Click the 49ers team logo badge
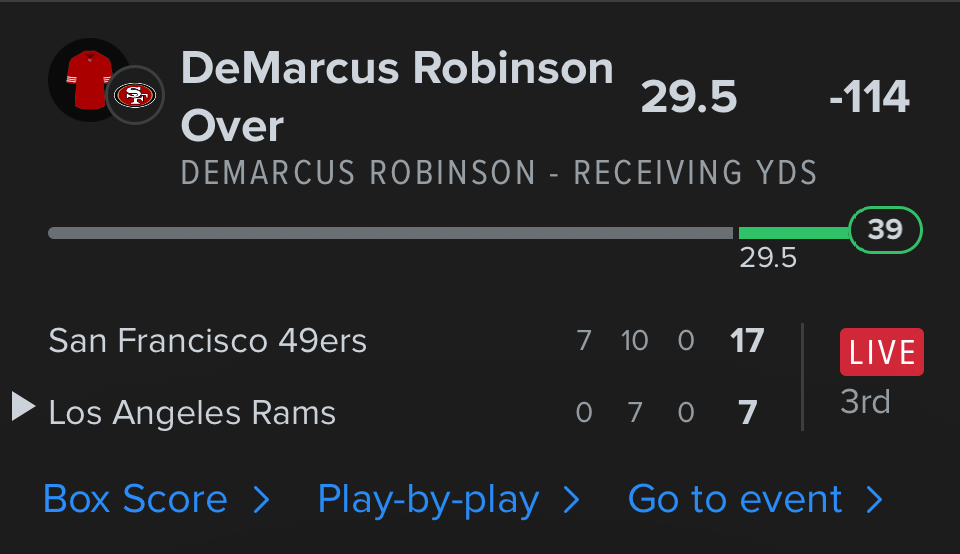 135,95
